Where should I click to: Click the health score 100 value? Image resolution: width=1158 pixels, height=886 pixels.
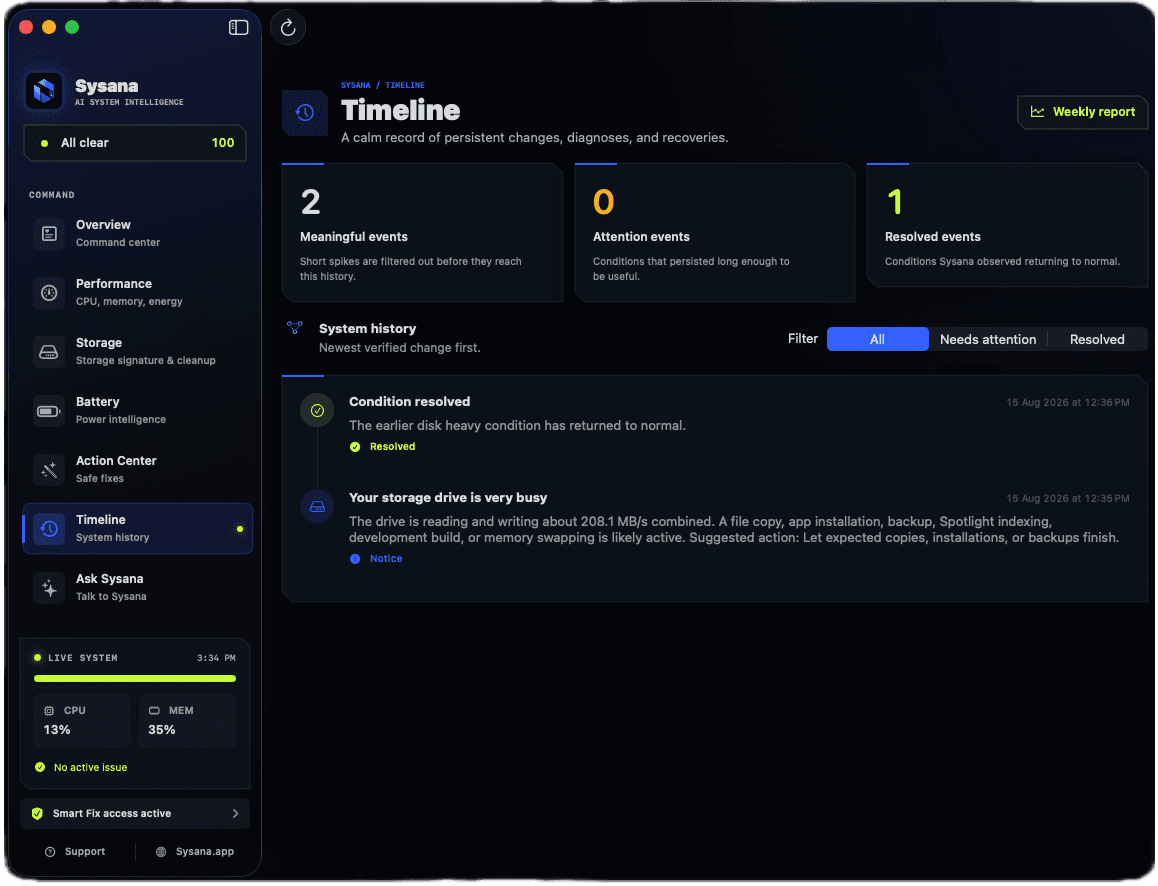pos(223,143)
